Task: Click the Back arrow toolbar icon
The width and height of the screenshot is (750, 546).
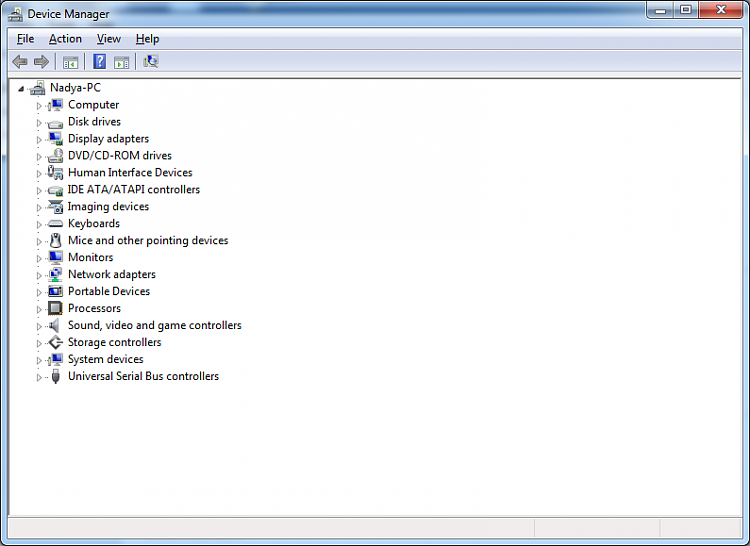Action: [20, 62]
